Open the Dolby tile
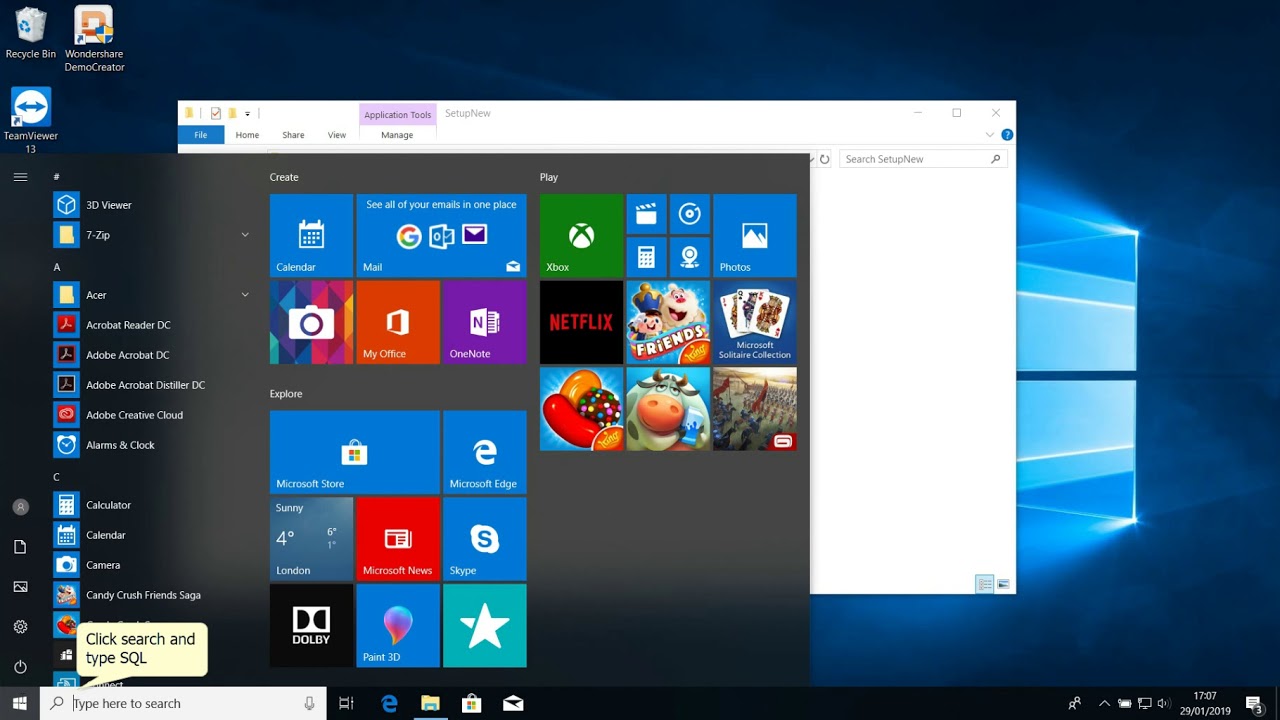The width and height of the screenshot is (1280, 720). tap(311, 626)
